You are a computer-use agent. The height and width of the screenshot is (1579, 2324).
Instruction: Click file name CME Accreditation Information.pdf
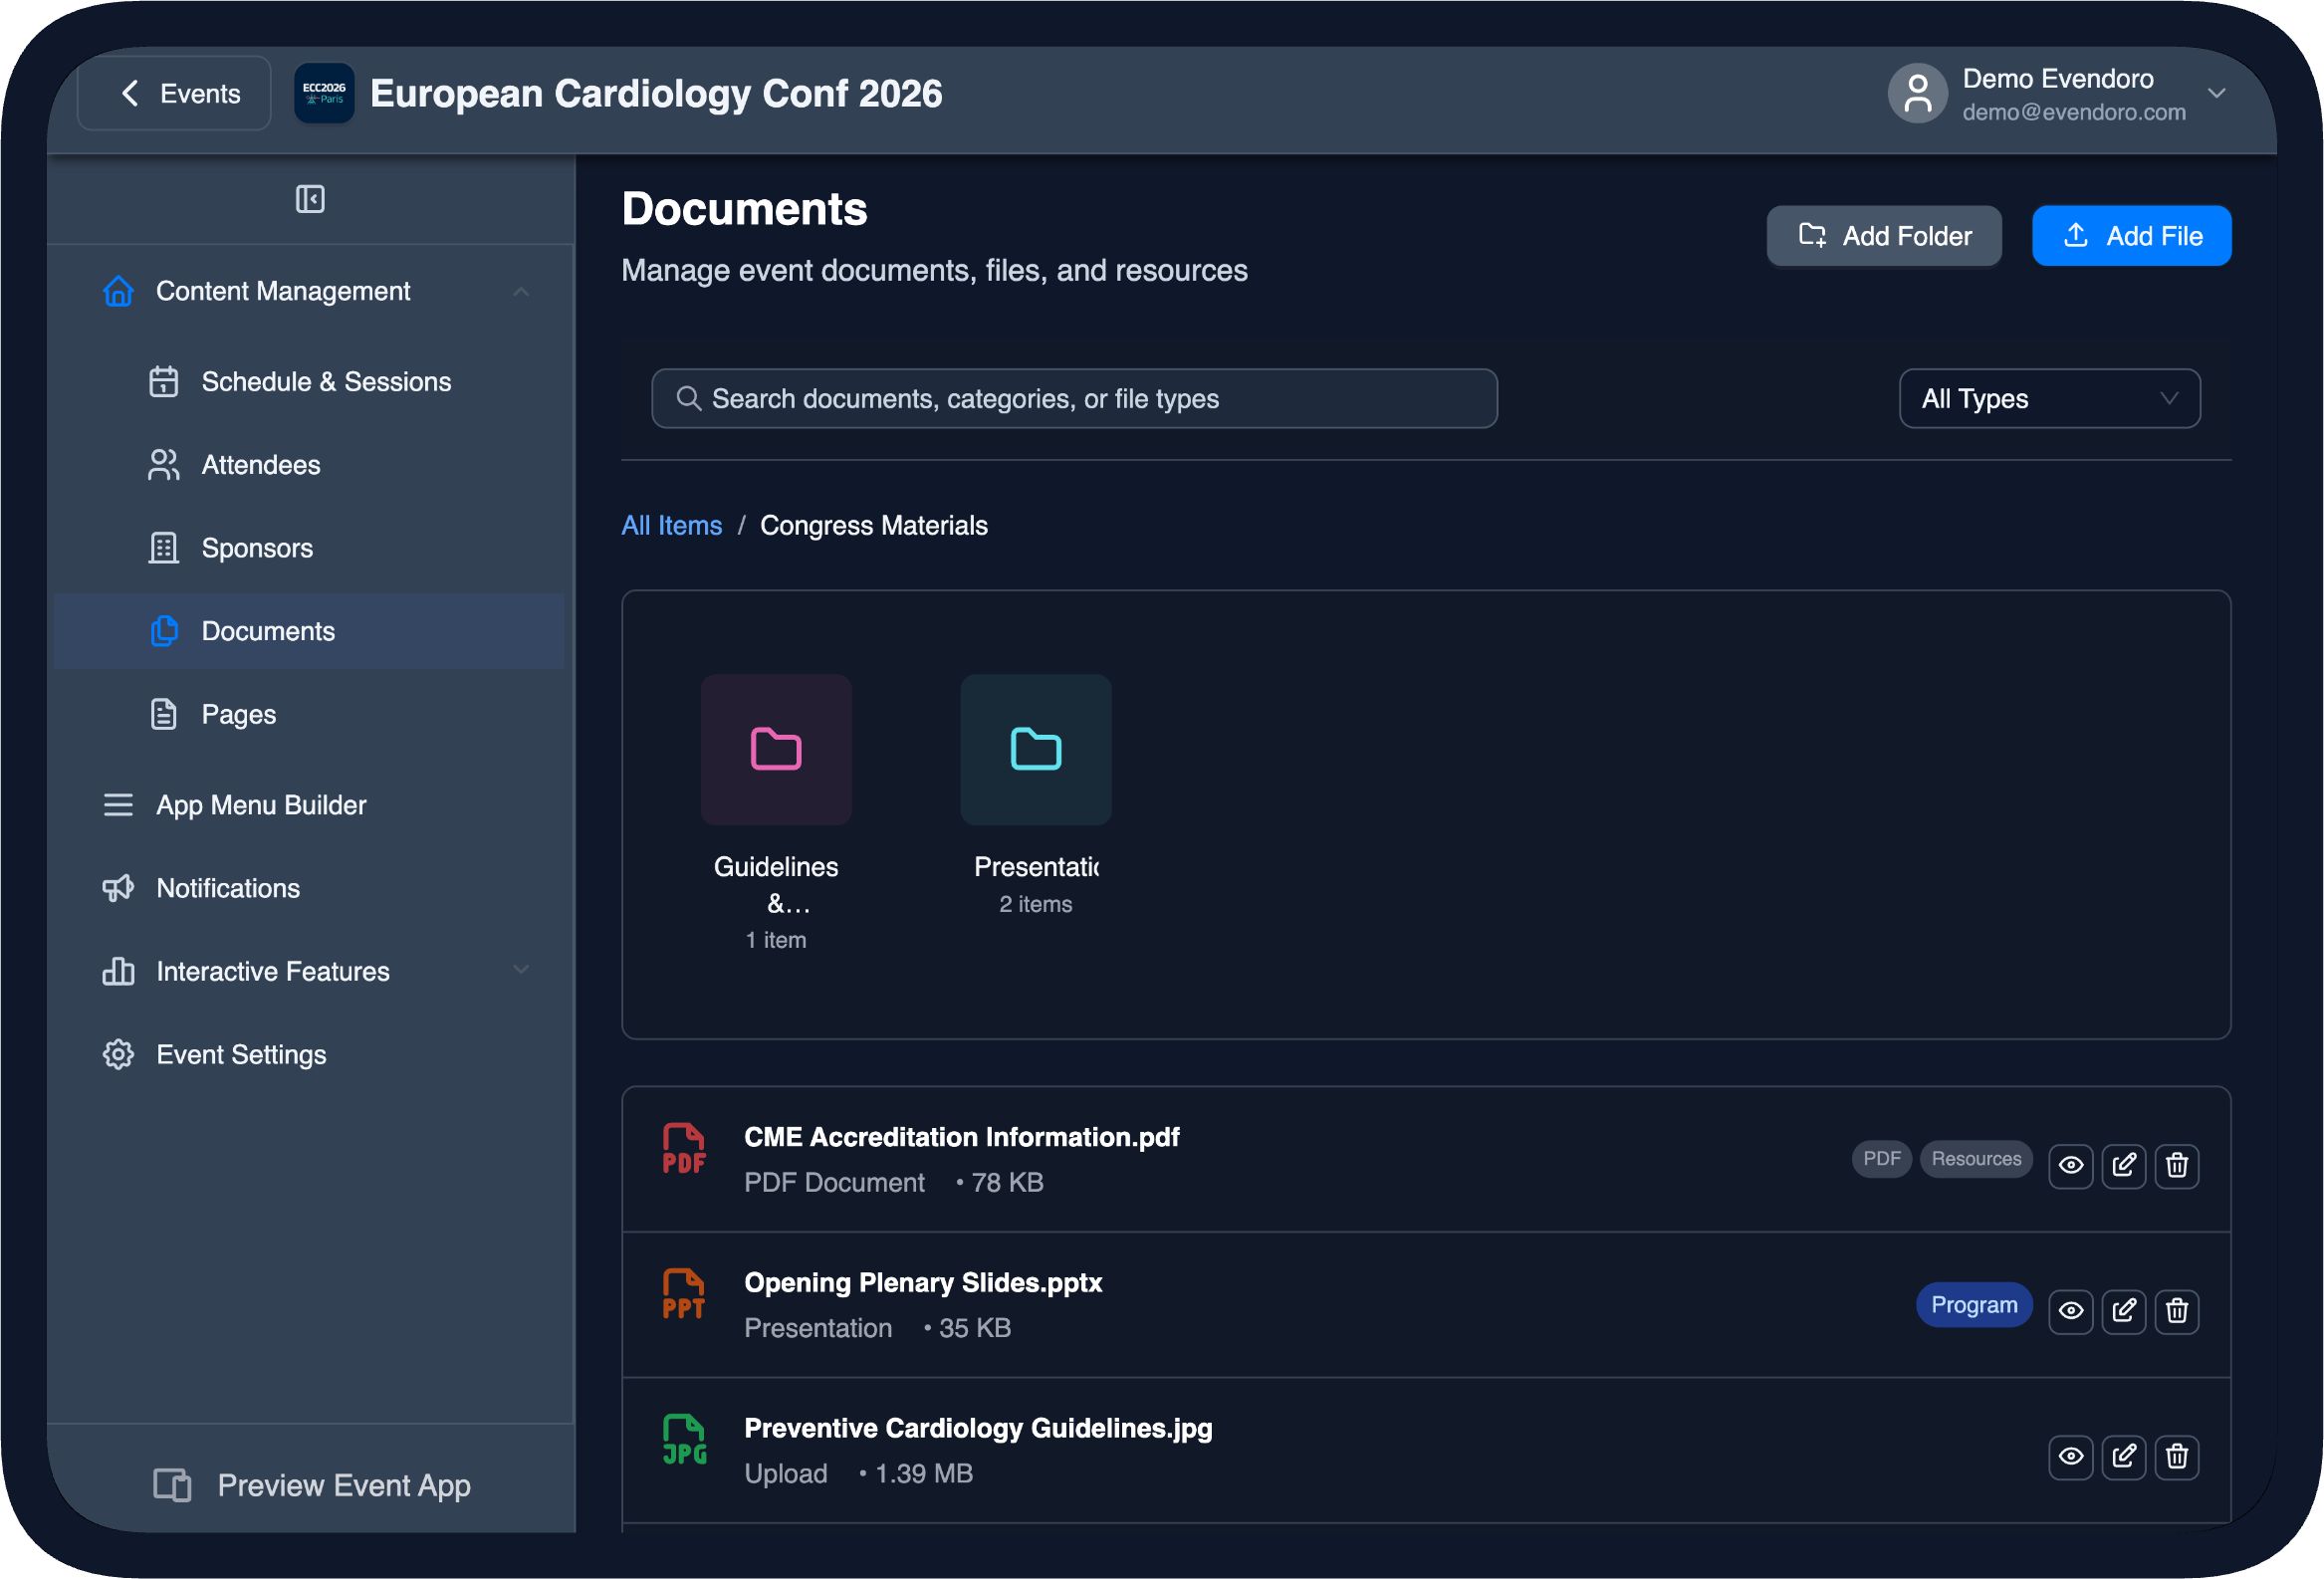[x=962, y=1137]
